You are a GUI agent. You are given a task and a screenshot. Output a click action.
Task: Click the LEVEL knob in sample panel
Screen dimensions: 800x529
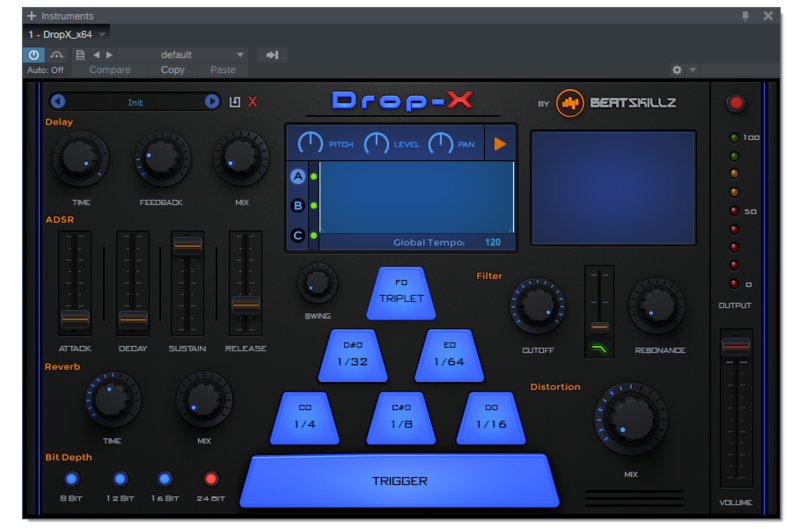376,143
